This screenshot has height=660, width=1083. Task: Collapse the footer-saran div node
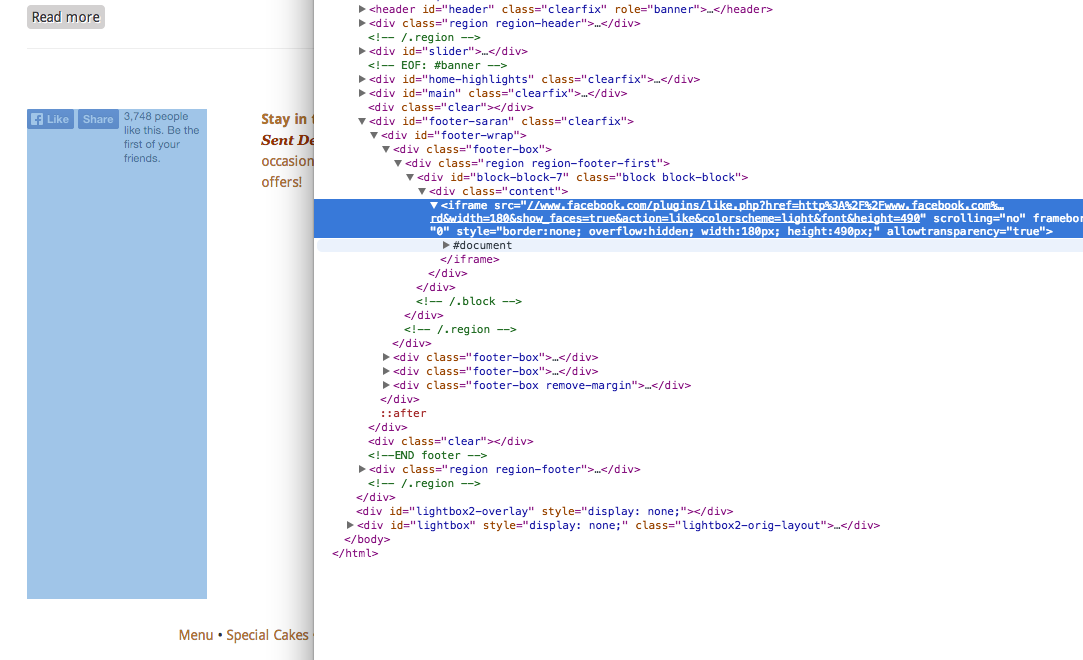point(362,121)
